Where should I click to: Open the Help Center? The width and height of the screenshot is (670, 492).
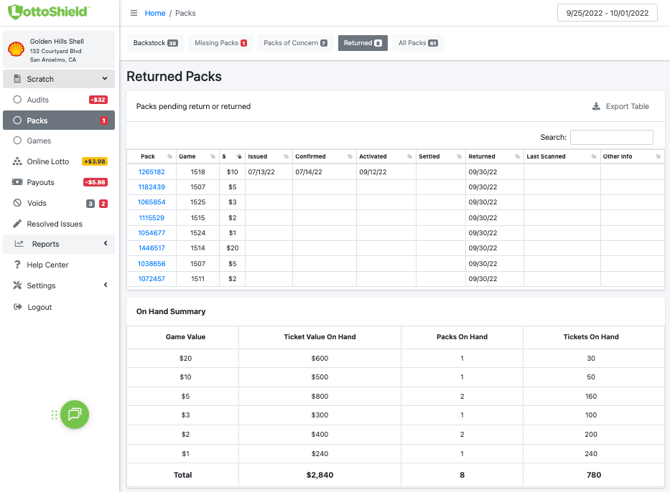pyautogui.click(x=47, y=265)
